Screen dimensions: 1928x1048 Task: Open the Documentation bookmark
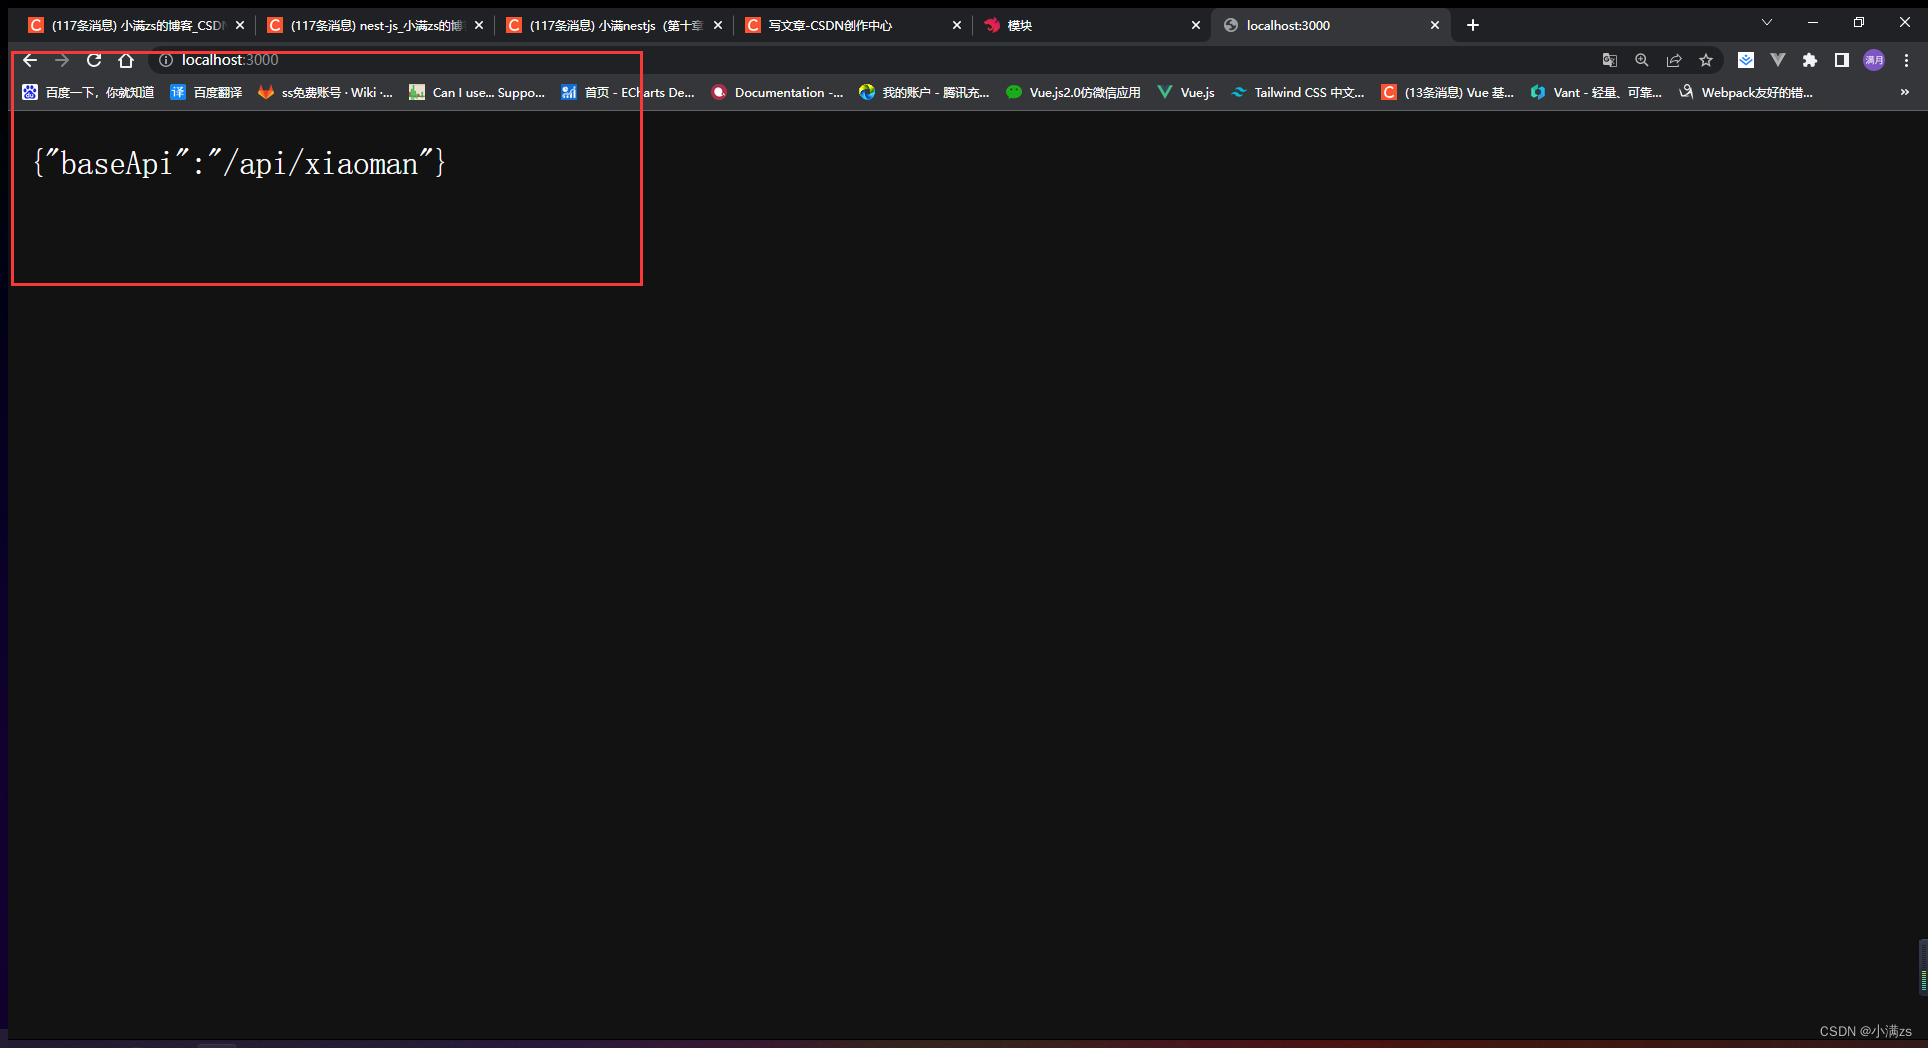tap(777, 92)
